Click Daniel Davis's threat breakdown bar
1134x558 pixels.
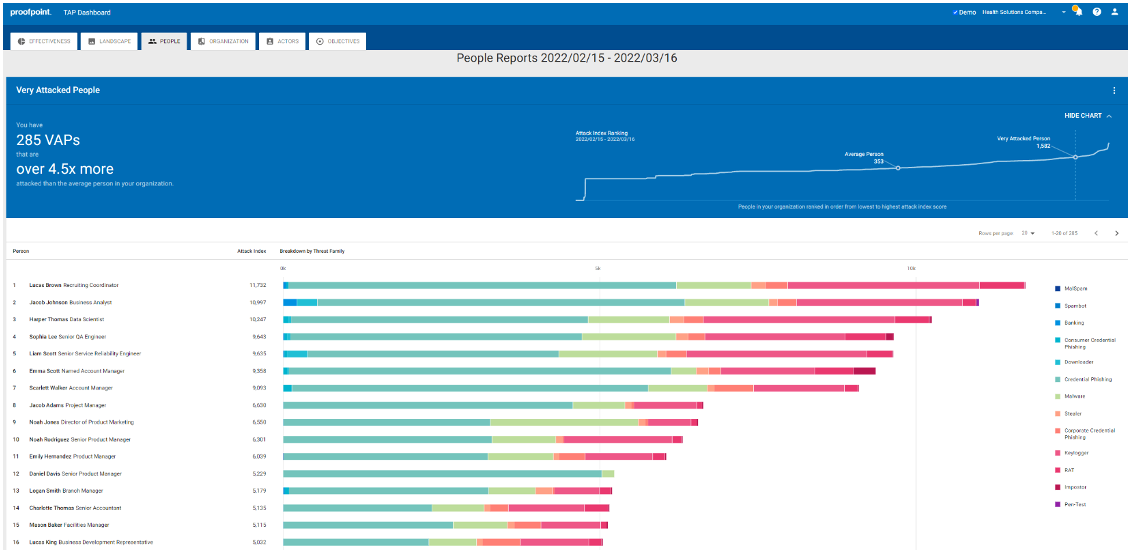pyautogui.click(x=448, y=474)
